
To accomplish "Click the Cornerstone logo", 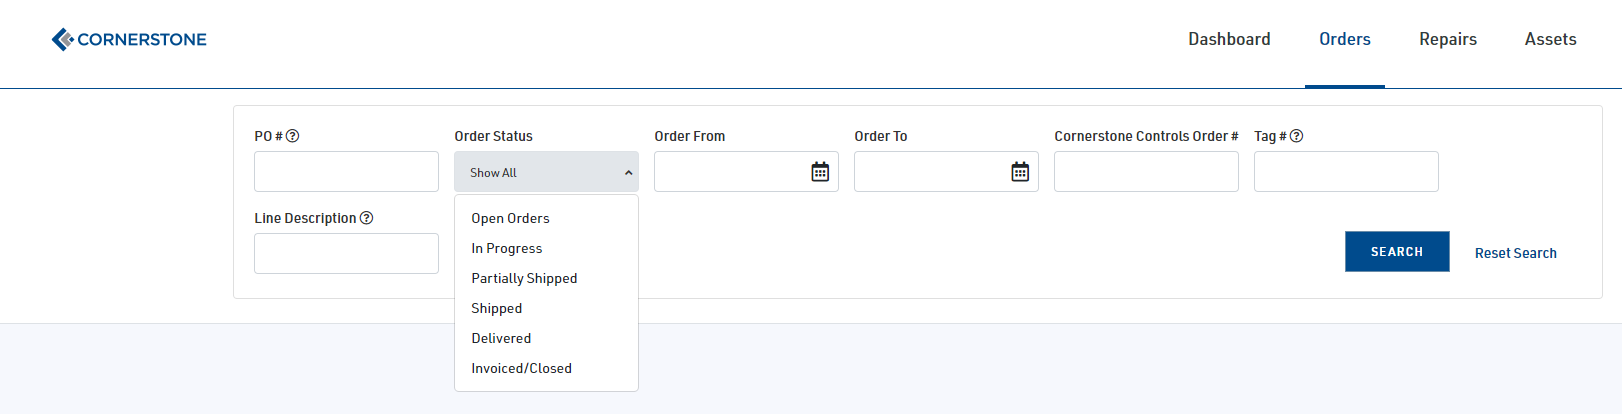I will tap(129, 39).
